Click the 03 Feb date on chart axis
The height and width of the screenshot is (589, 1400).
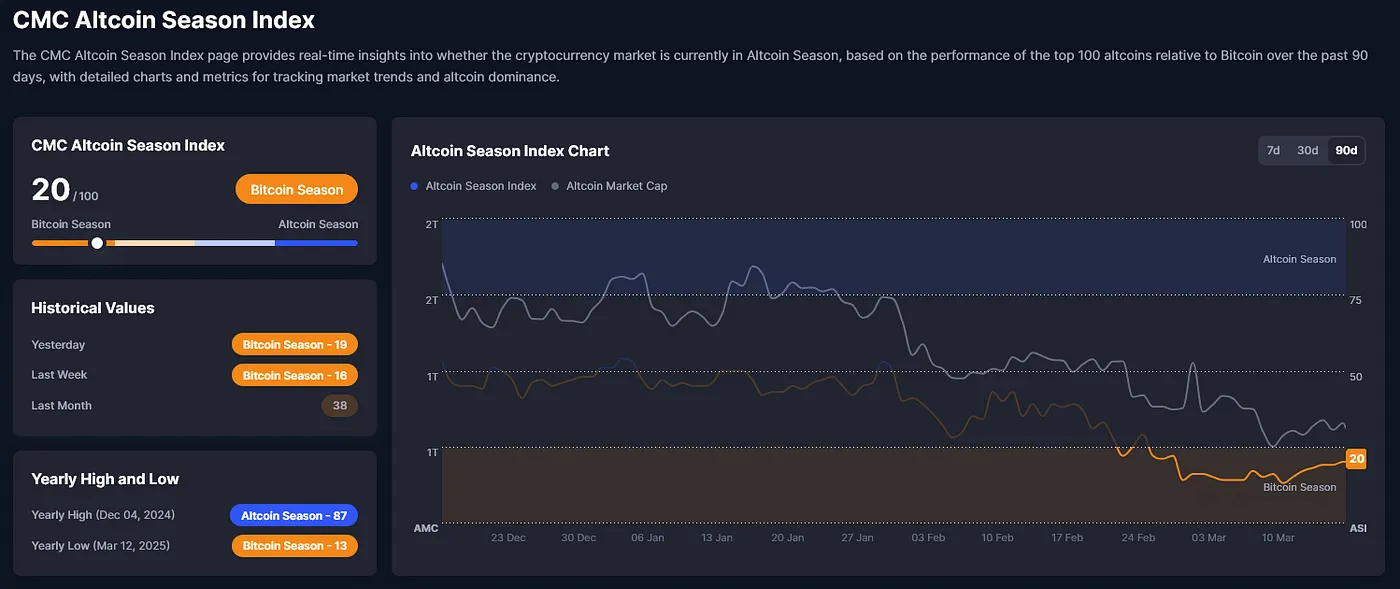pyautogui.click(x=928, y=537)
